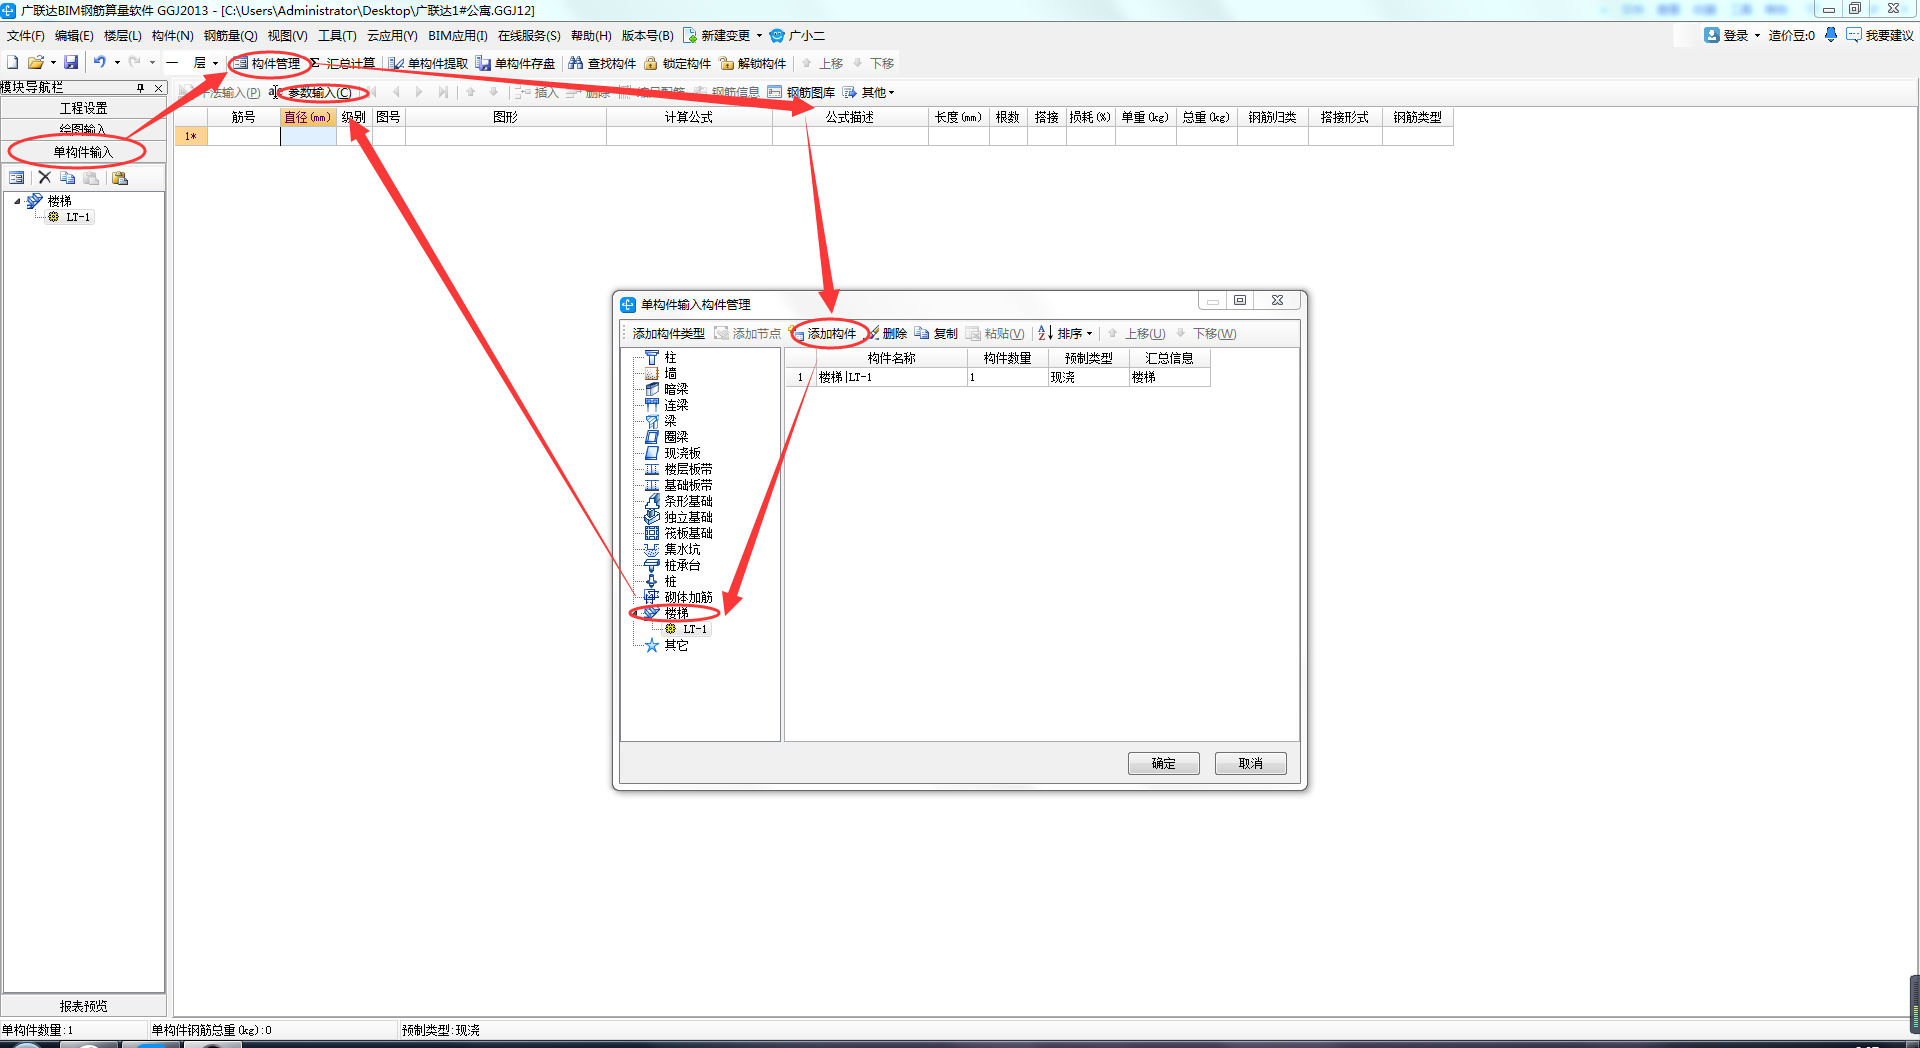Open the 工具(T) menu

point(337,35)
